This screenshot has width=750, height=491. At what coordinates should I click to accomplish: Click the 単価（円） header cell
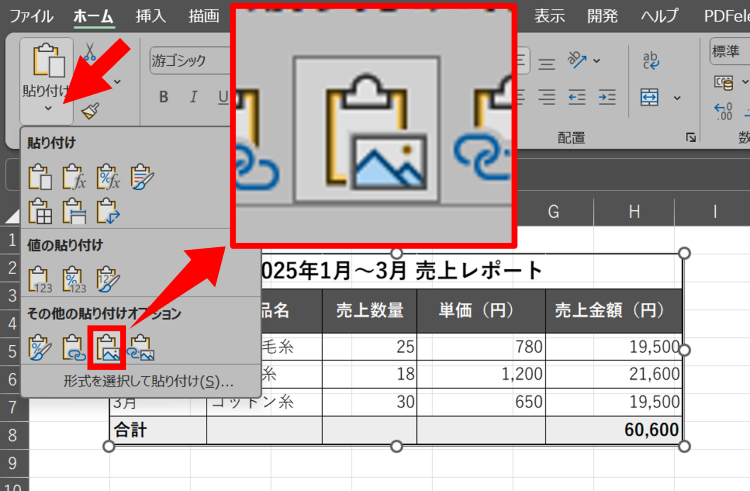(481, 311)
